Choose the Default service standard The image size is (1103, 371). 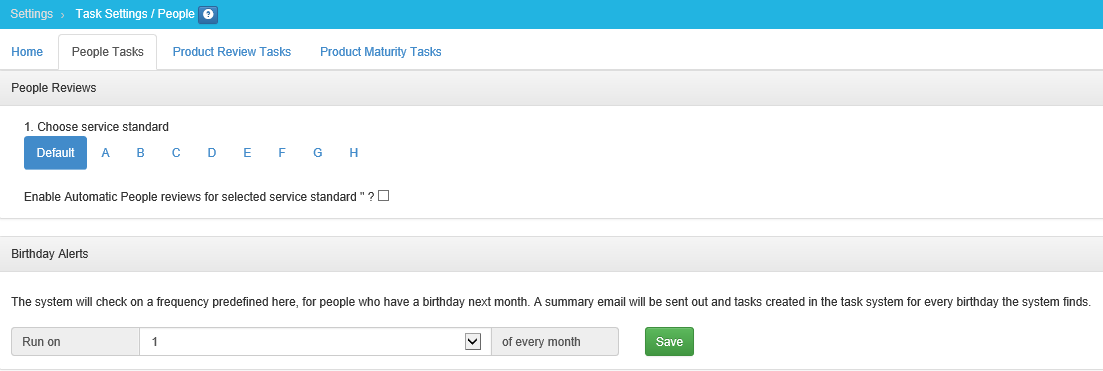click(x=56, y=153)
